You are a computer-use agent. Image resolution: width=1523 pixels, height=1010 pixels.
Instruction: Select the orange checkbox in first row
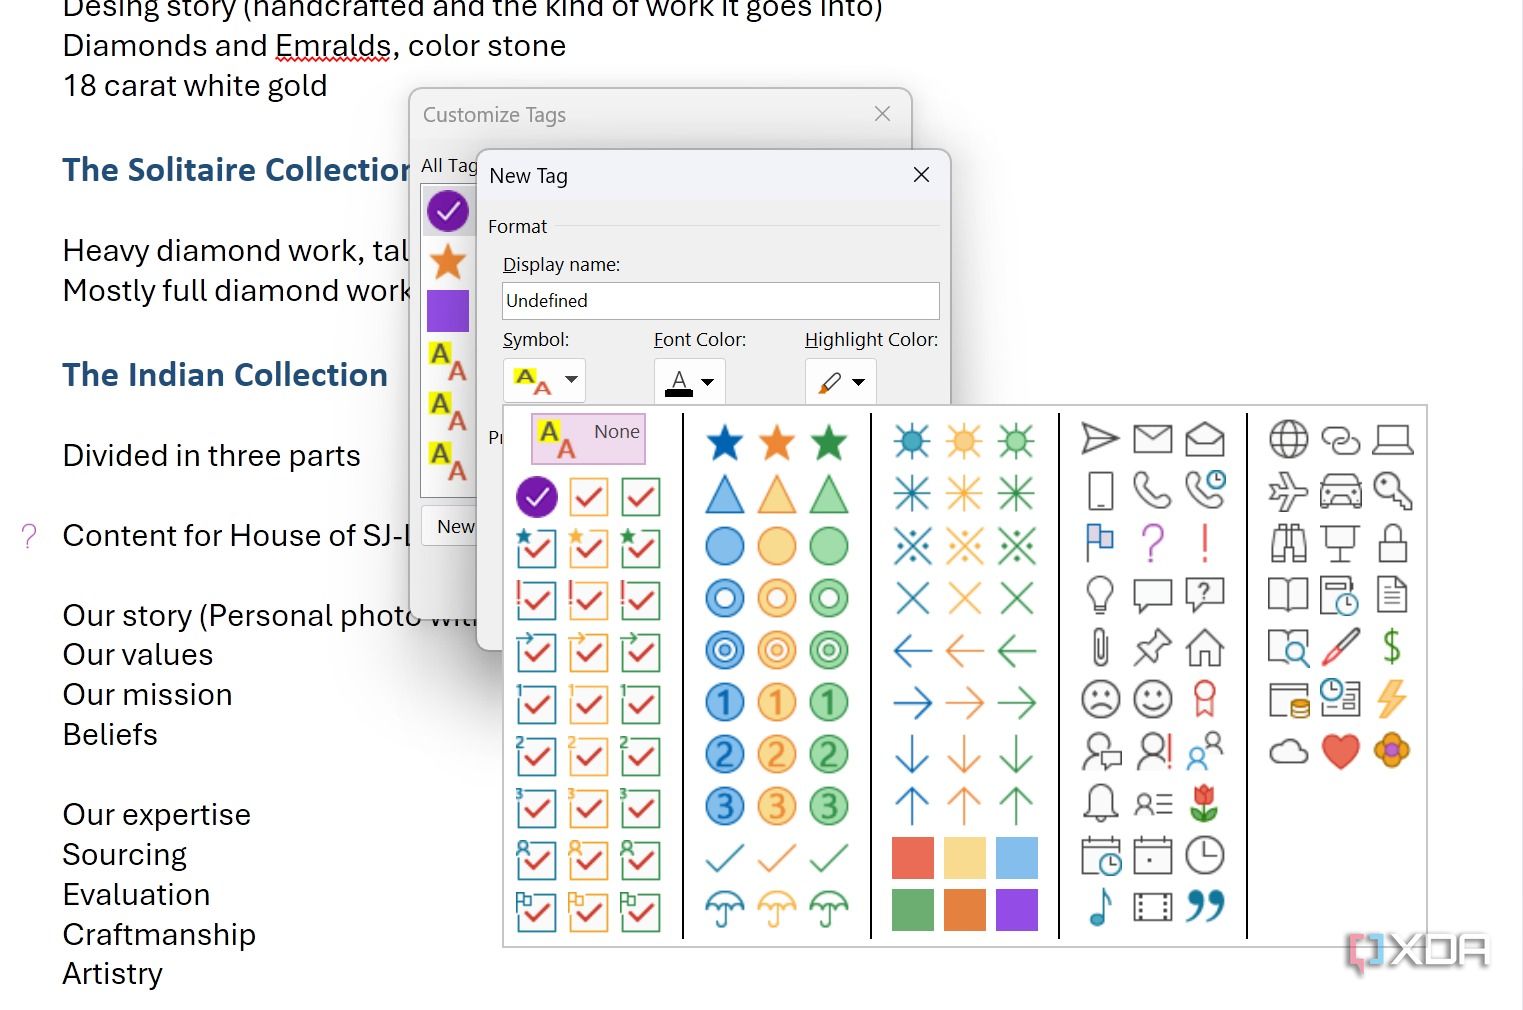589,496
